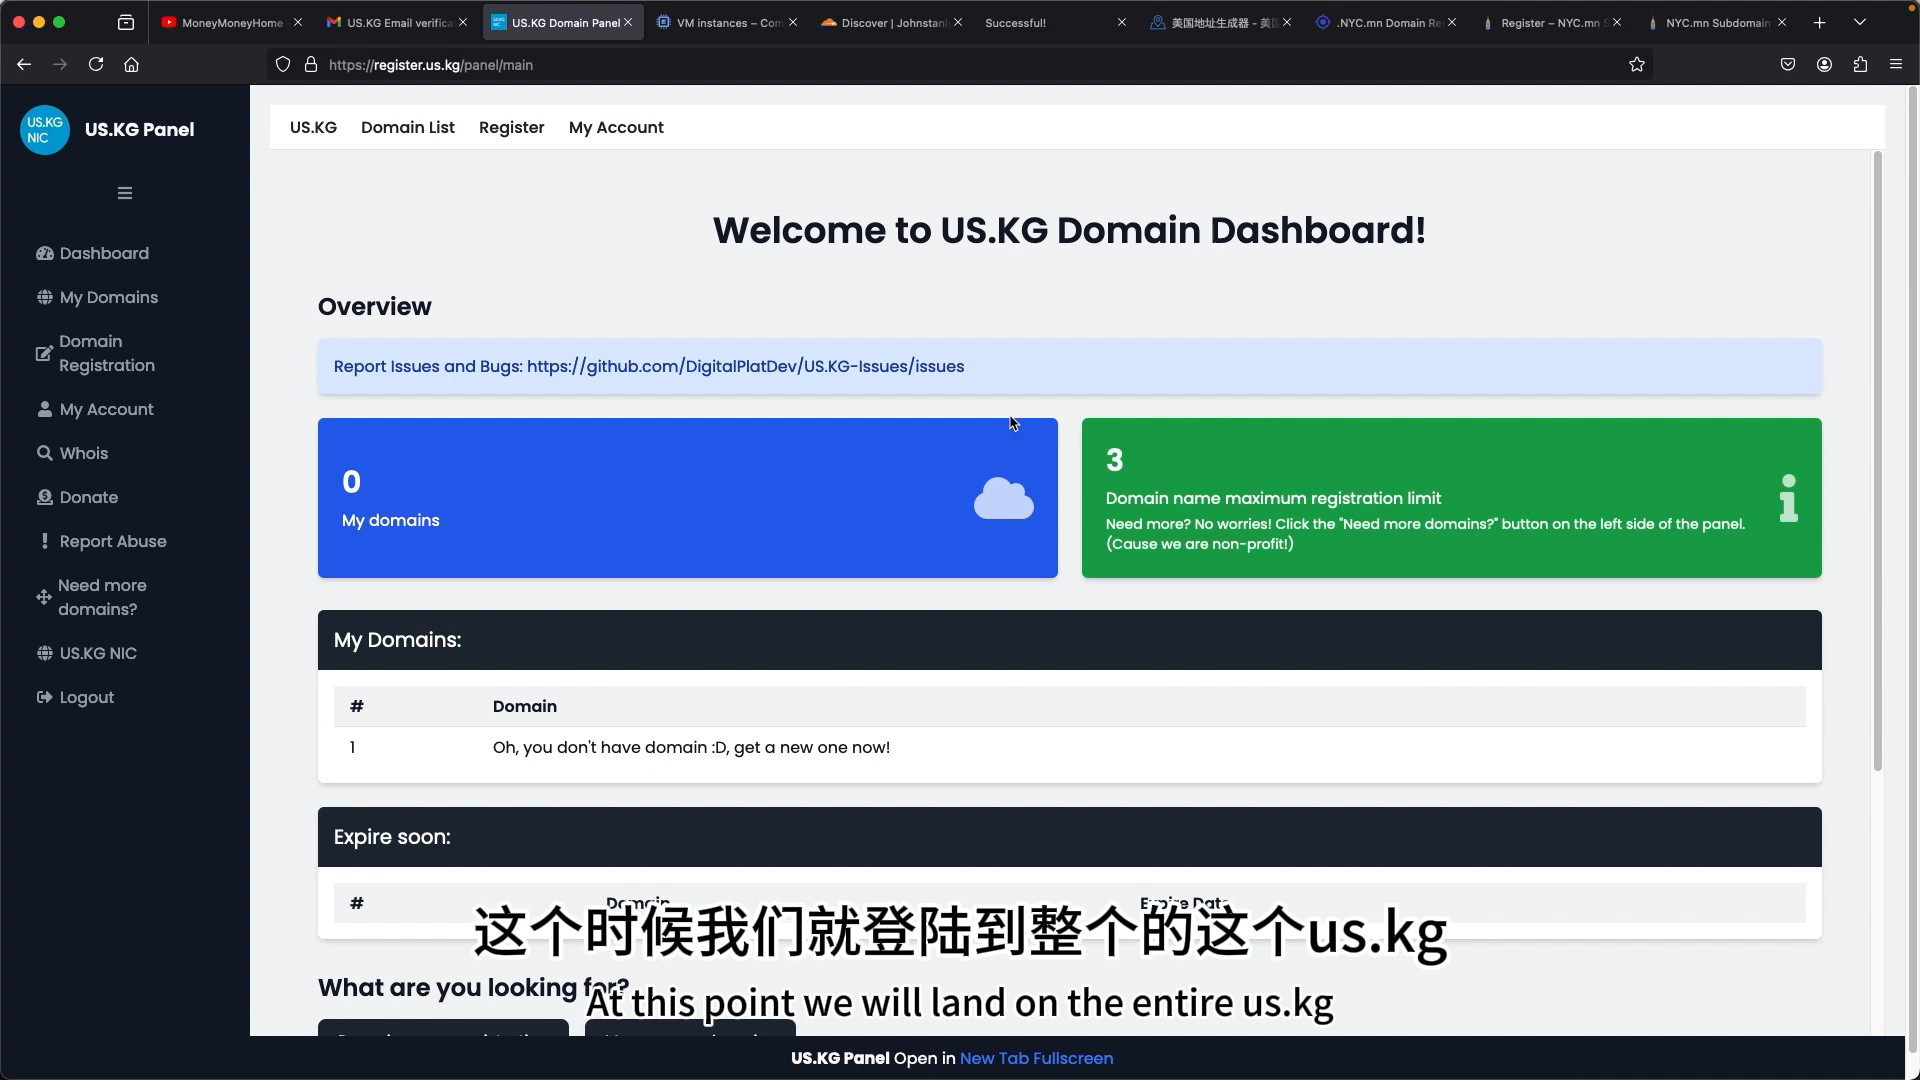Switch to the VM instances tab

tap(727, 22)
